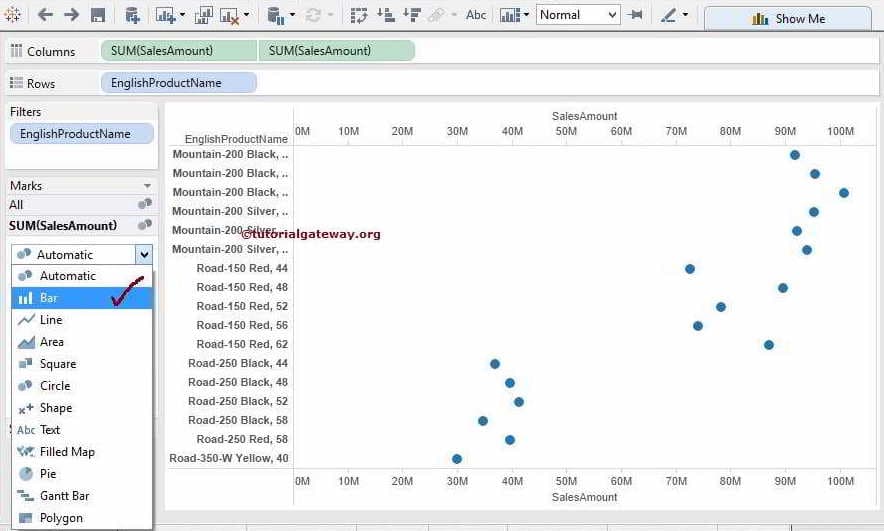The width and height of the screenshot is (884, 531).
Task: Click the Road-150 Red, 62 row label
Action: (242, 344)
